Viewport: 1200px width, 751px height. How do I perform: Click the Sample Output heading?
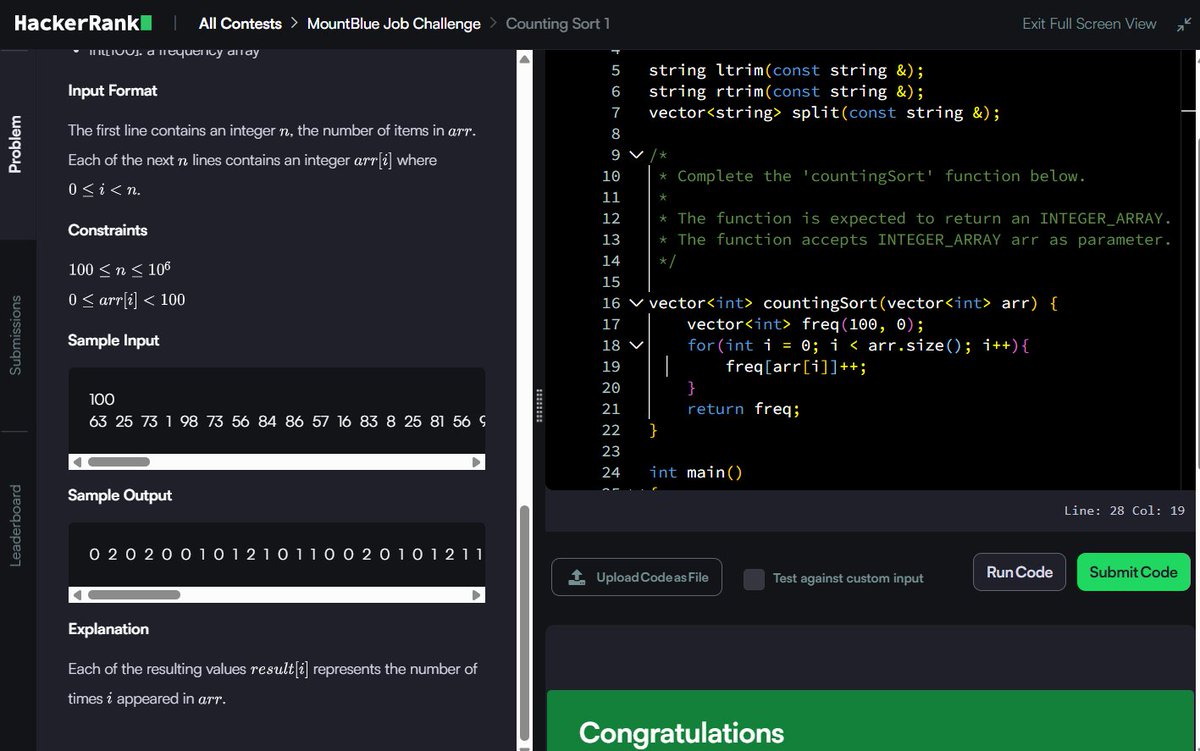coord(120,495)
